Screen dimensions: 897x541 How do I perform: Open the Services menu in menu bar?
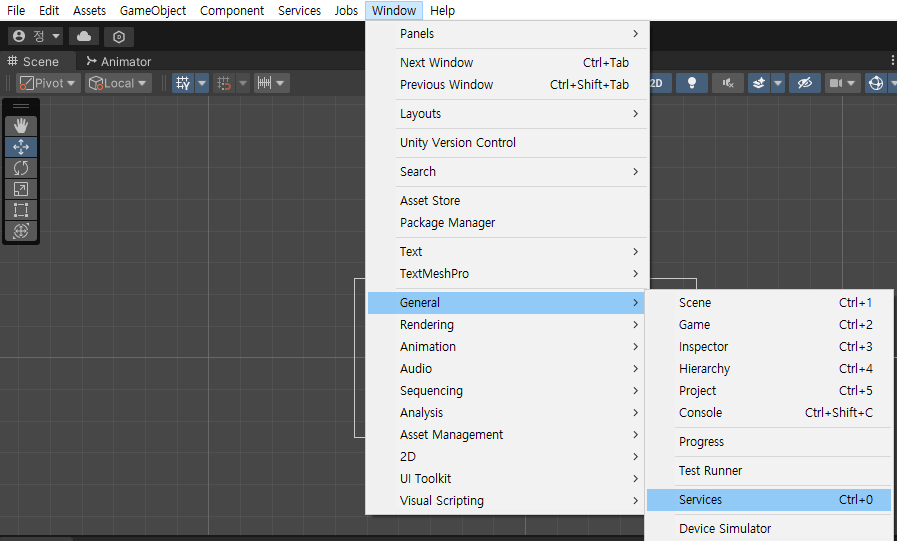tap(299, 10)
